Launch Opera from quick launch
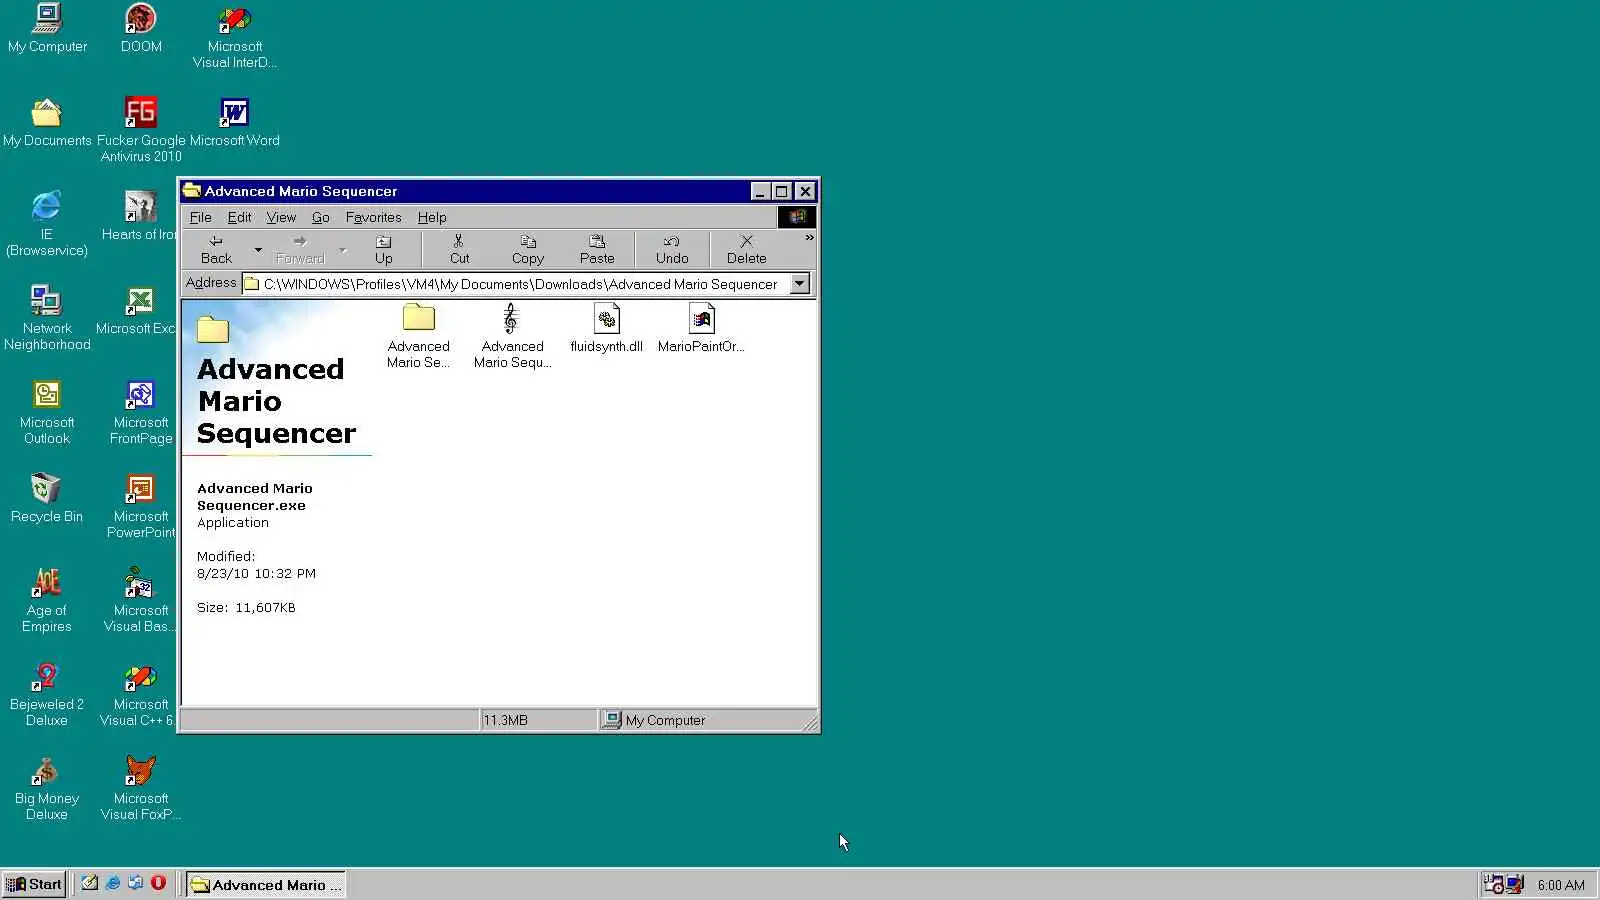1600x900 pixels. pyautogui.click(x=158, y=883)
